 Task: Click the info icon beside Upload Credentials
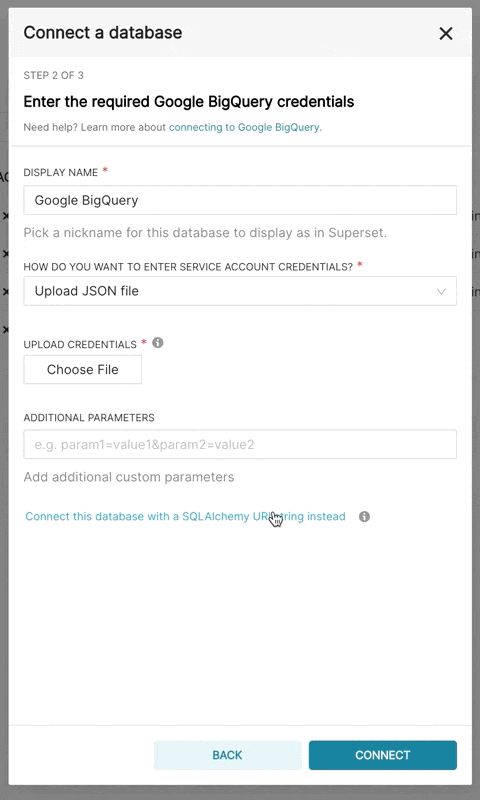click(158, 343)
